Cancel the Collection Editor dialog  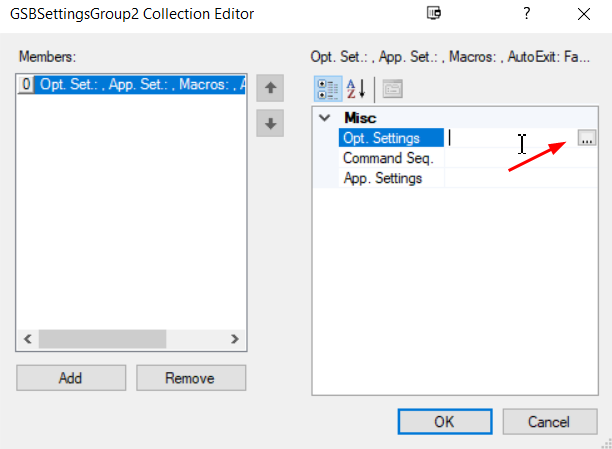[x=548, y=421]
